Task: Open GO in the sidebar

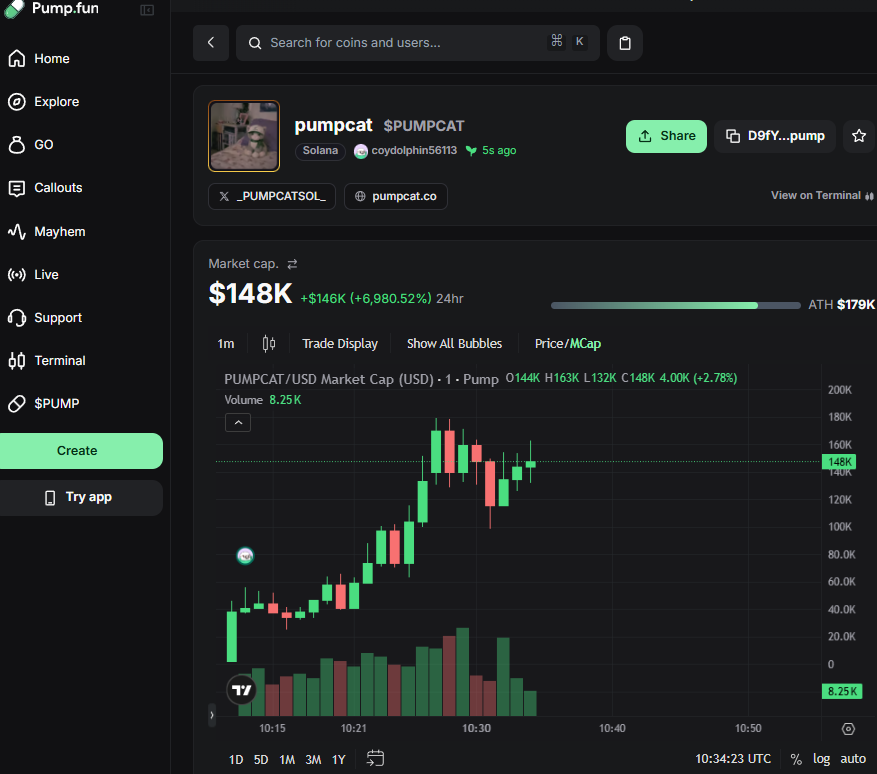Action: pos(31,145)
